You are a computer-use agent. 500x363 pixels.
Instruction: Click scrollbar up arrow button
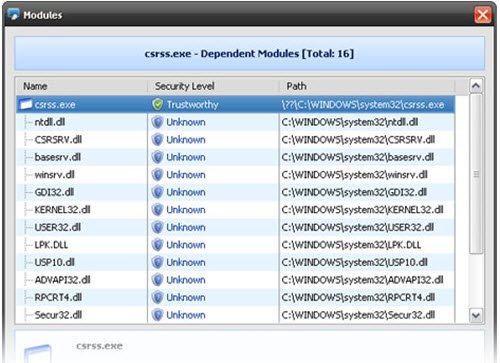[x=476, y=86]
